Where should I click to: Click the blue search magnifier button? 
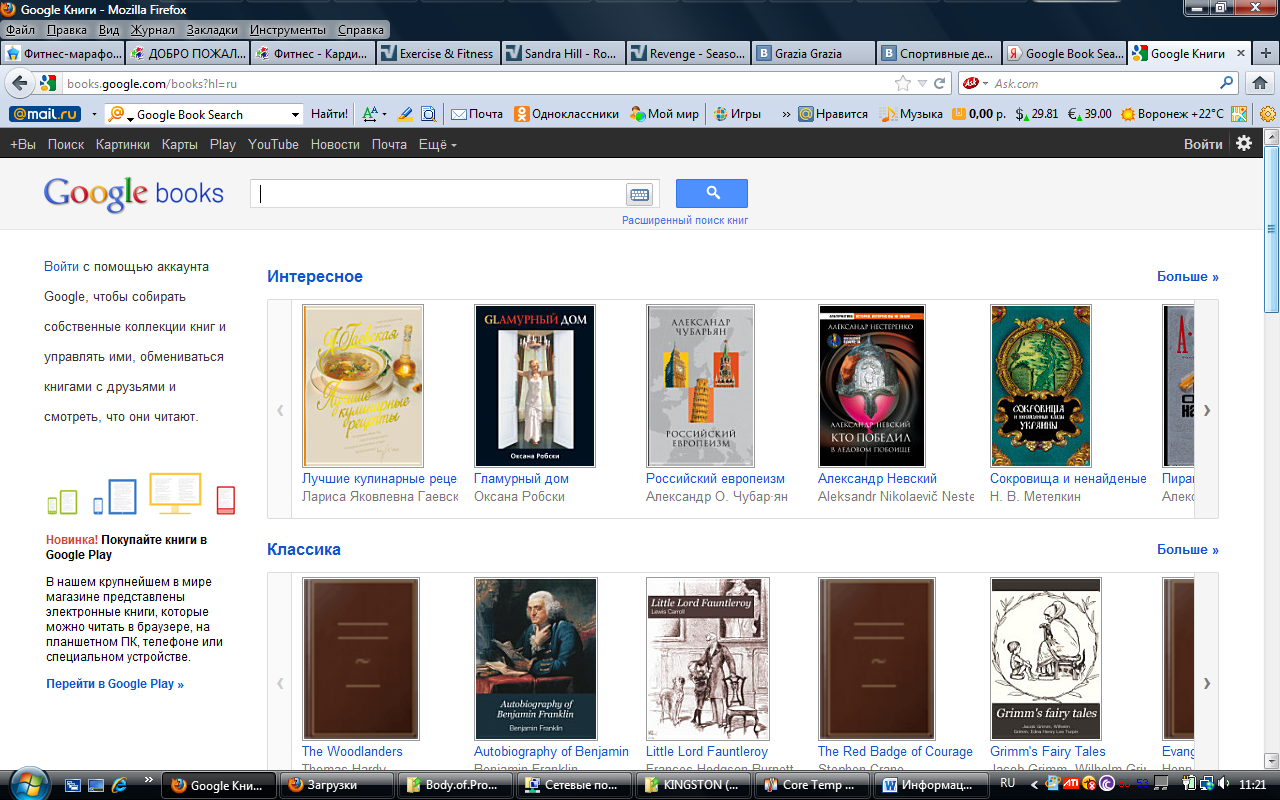(x=711, y=193)
